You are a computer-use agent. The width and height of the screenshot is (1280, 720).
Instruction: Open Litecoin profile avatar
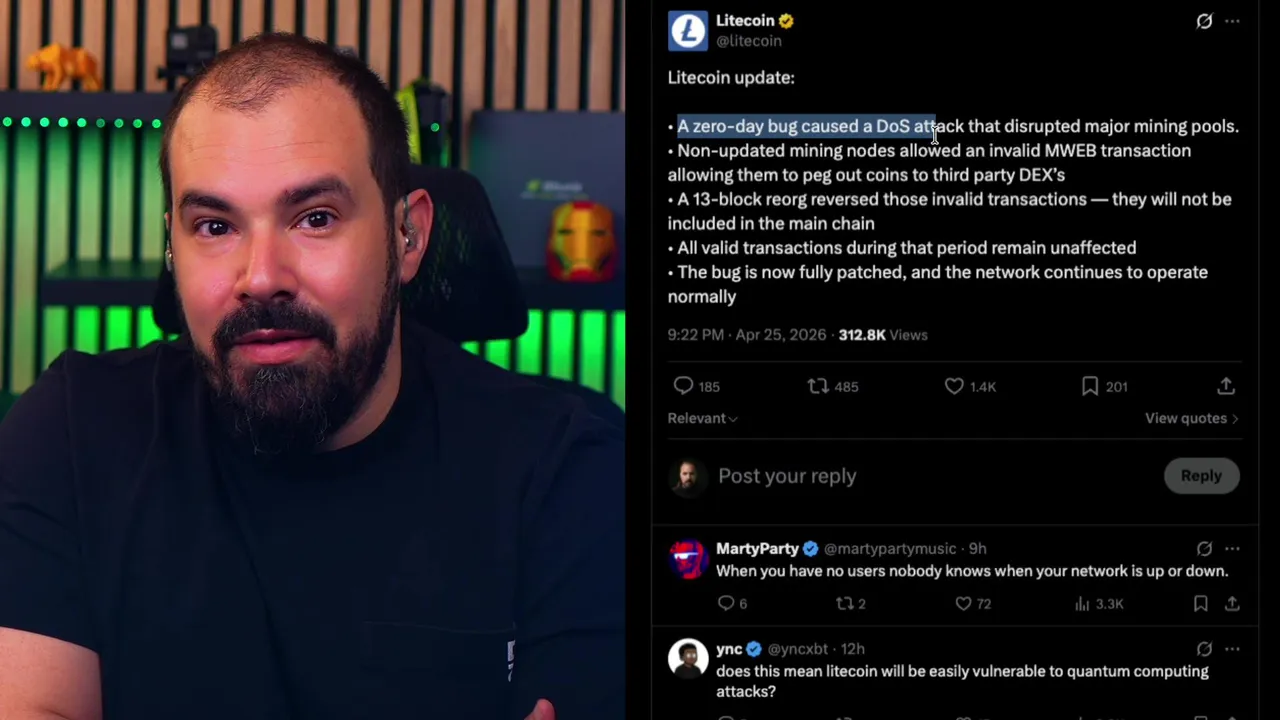click(687, 31)
